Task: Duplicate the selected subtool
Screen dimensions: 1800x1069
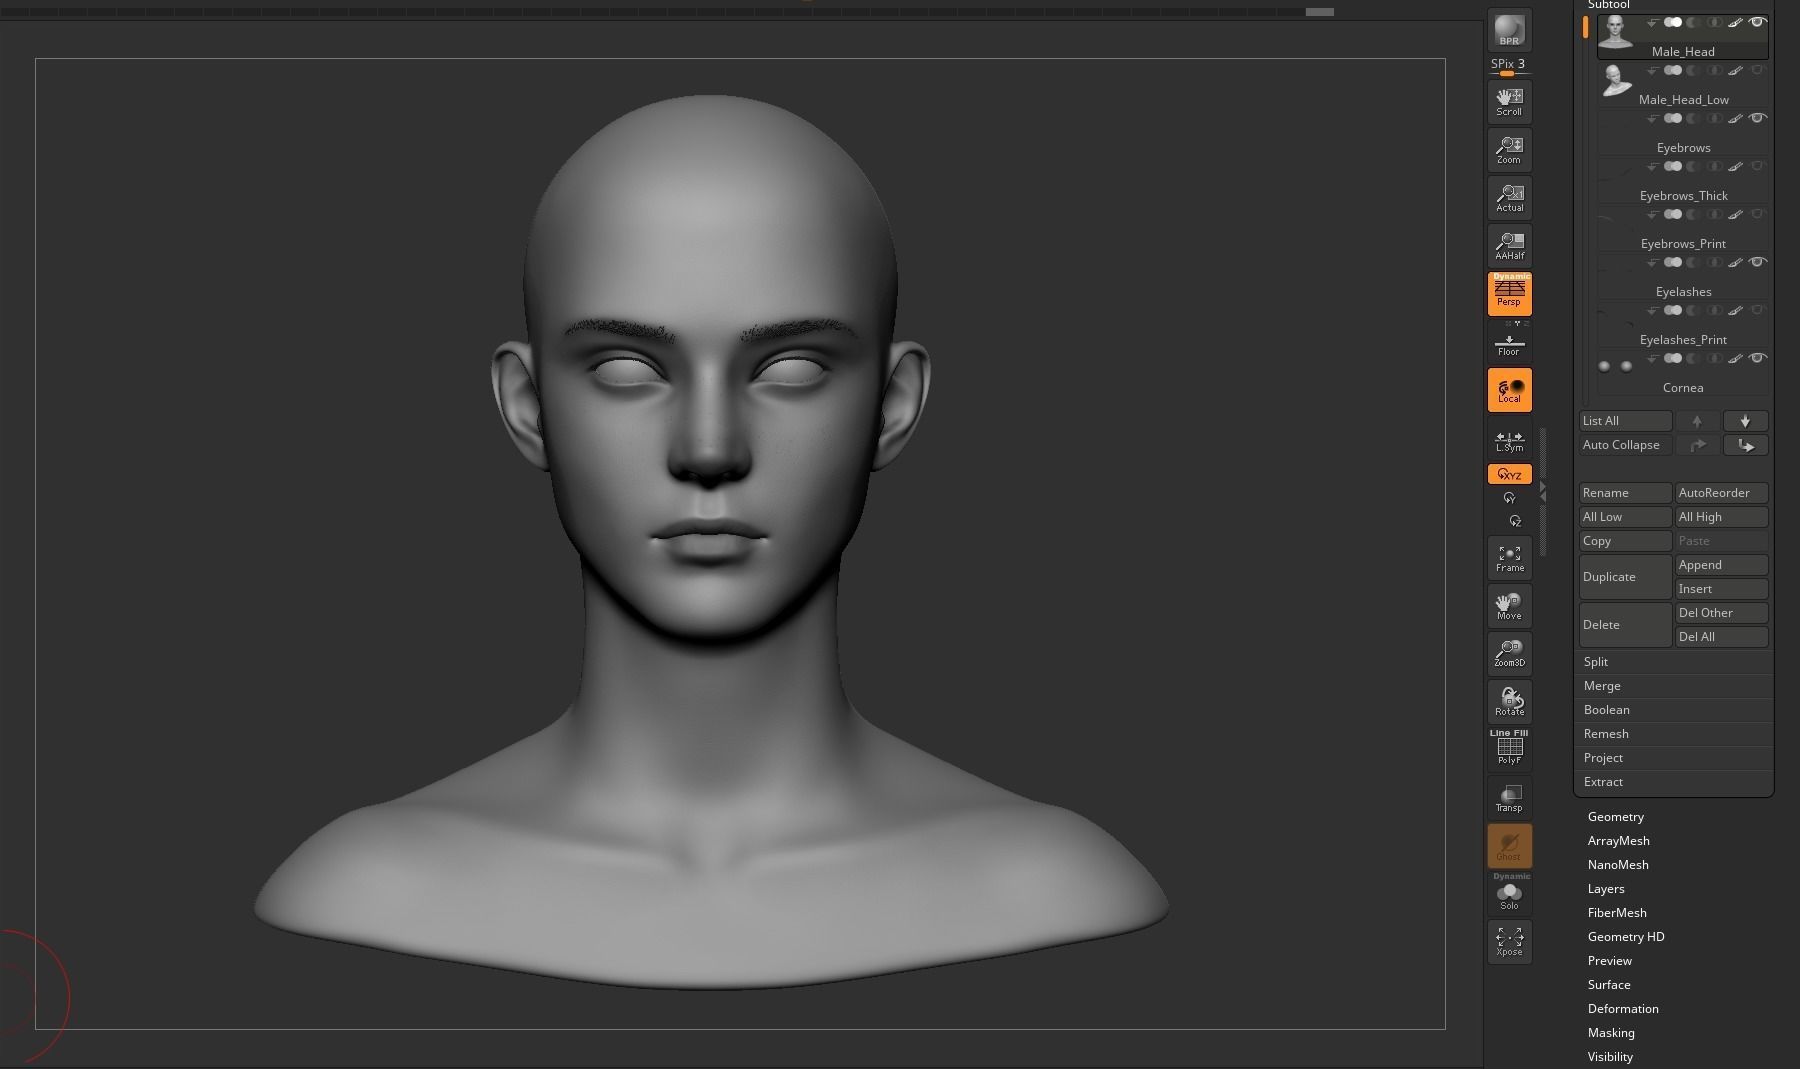Action: click(x=1625, y=577)
